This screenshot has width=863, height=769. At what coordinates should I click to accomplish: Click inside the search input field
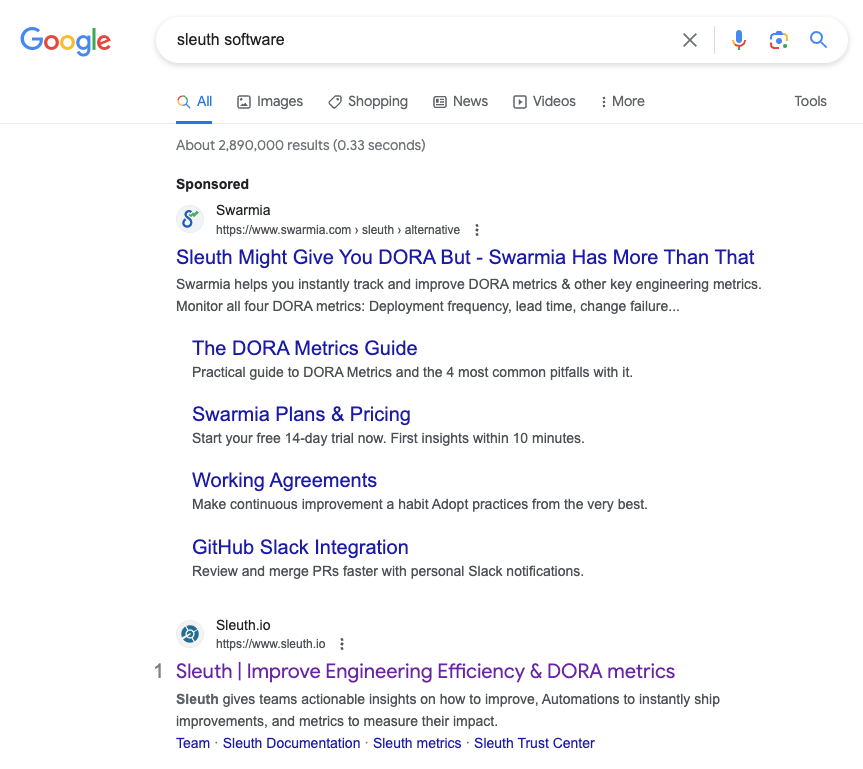tap(420, 40)
